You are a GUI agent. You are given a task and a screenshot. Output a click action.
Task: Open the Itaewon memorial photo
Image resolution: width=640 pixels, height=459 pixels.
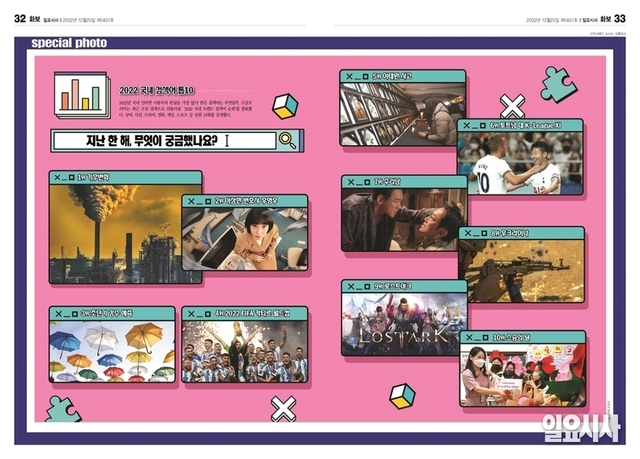(x=402, y=114)
